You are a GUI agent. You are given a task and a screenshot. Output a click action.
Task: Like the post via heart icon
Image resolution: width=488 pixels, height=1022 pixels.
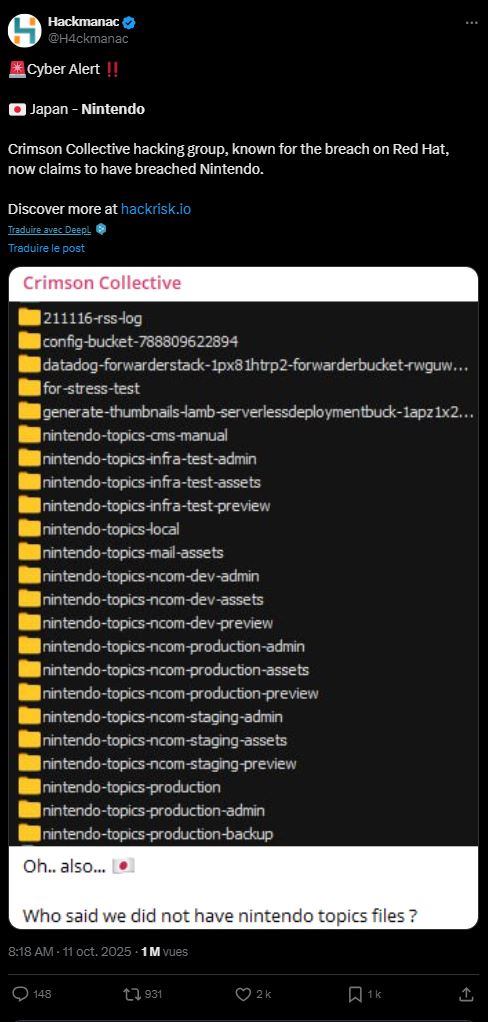click(x=243, y=994)
